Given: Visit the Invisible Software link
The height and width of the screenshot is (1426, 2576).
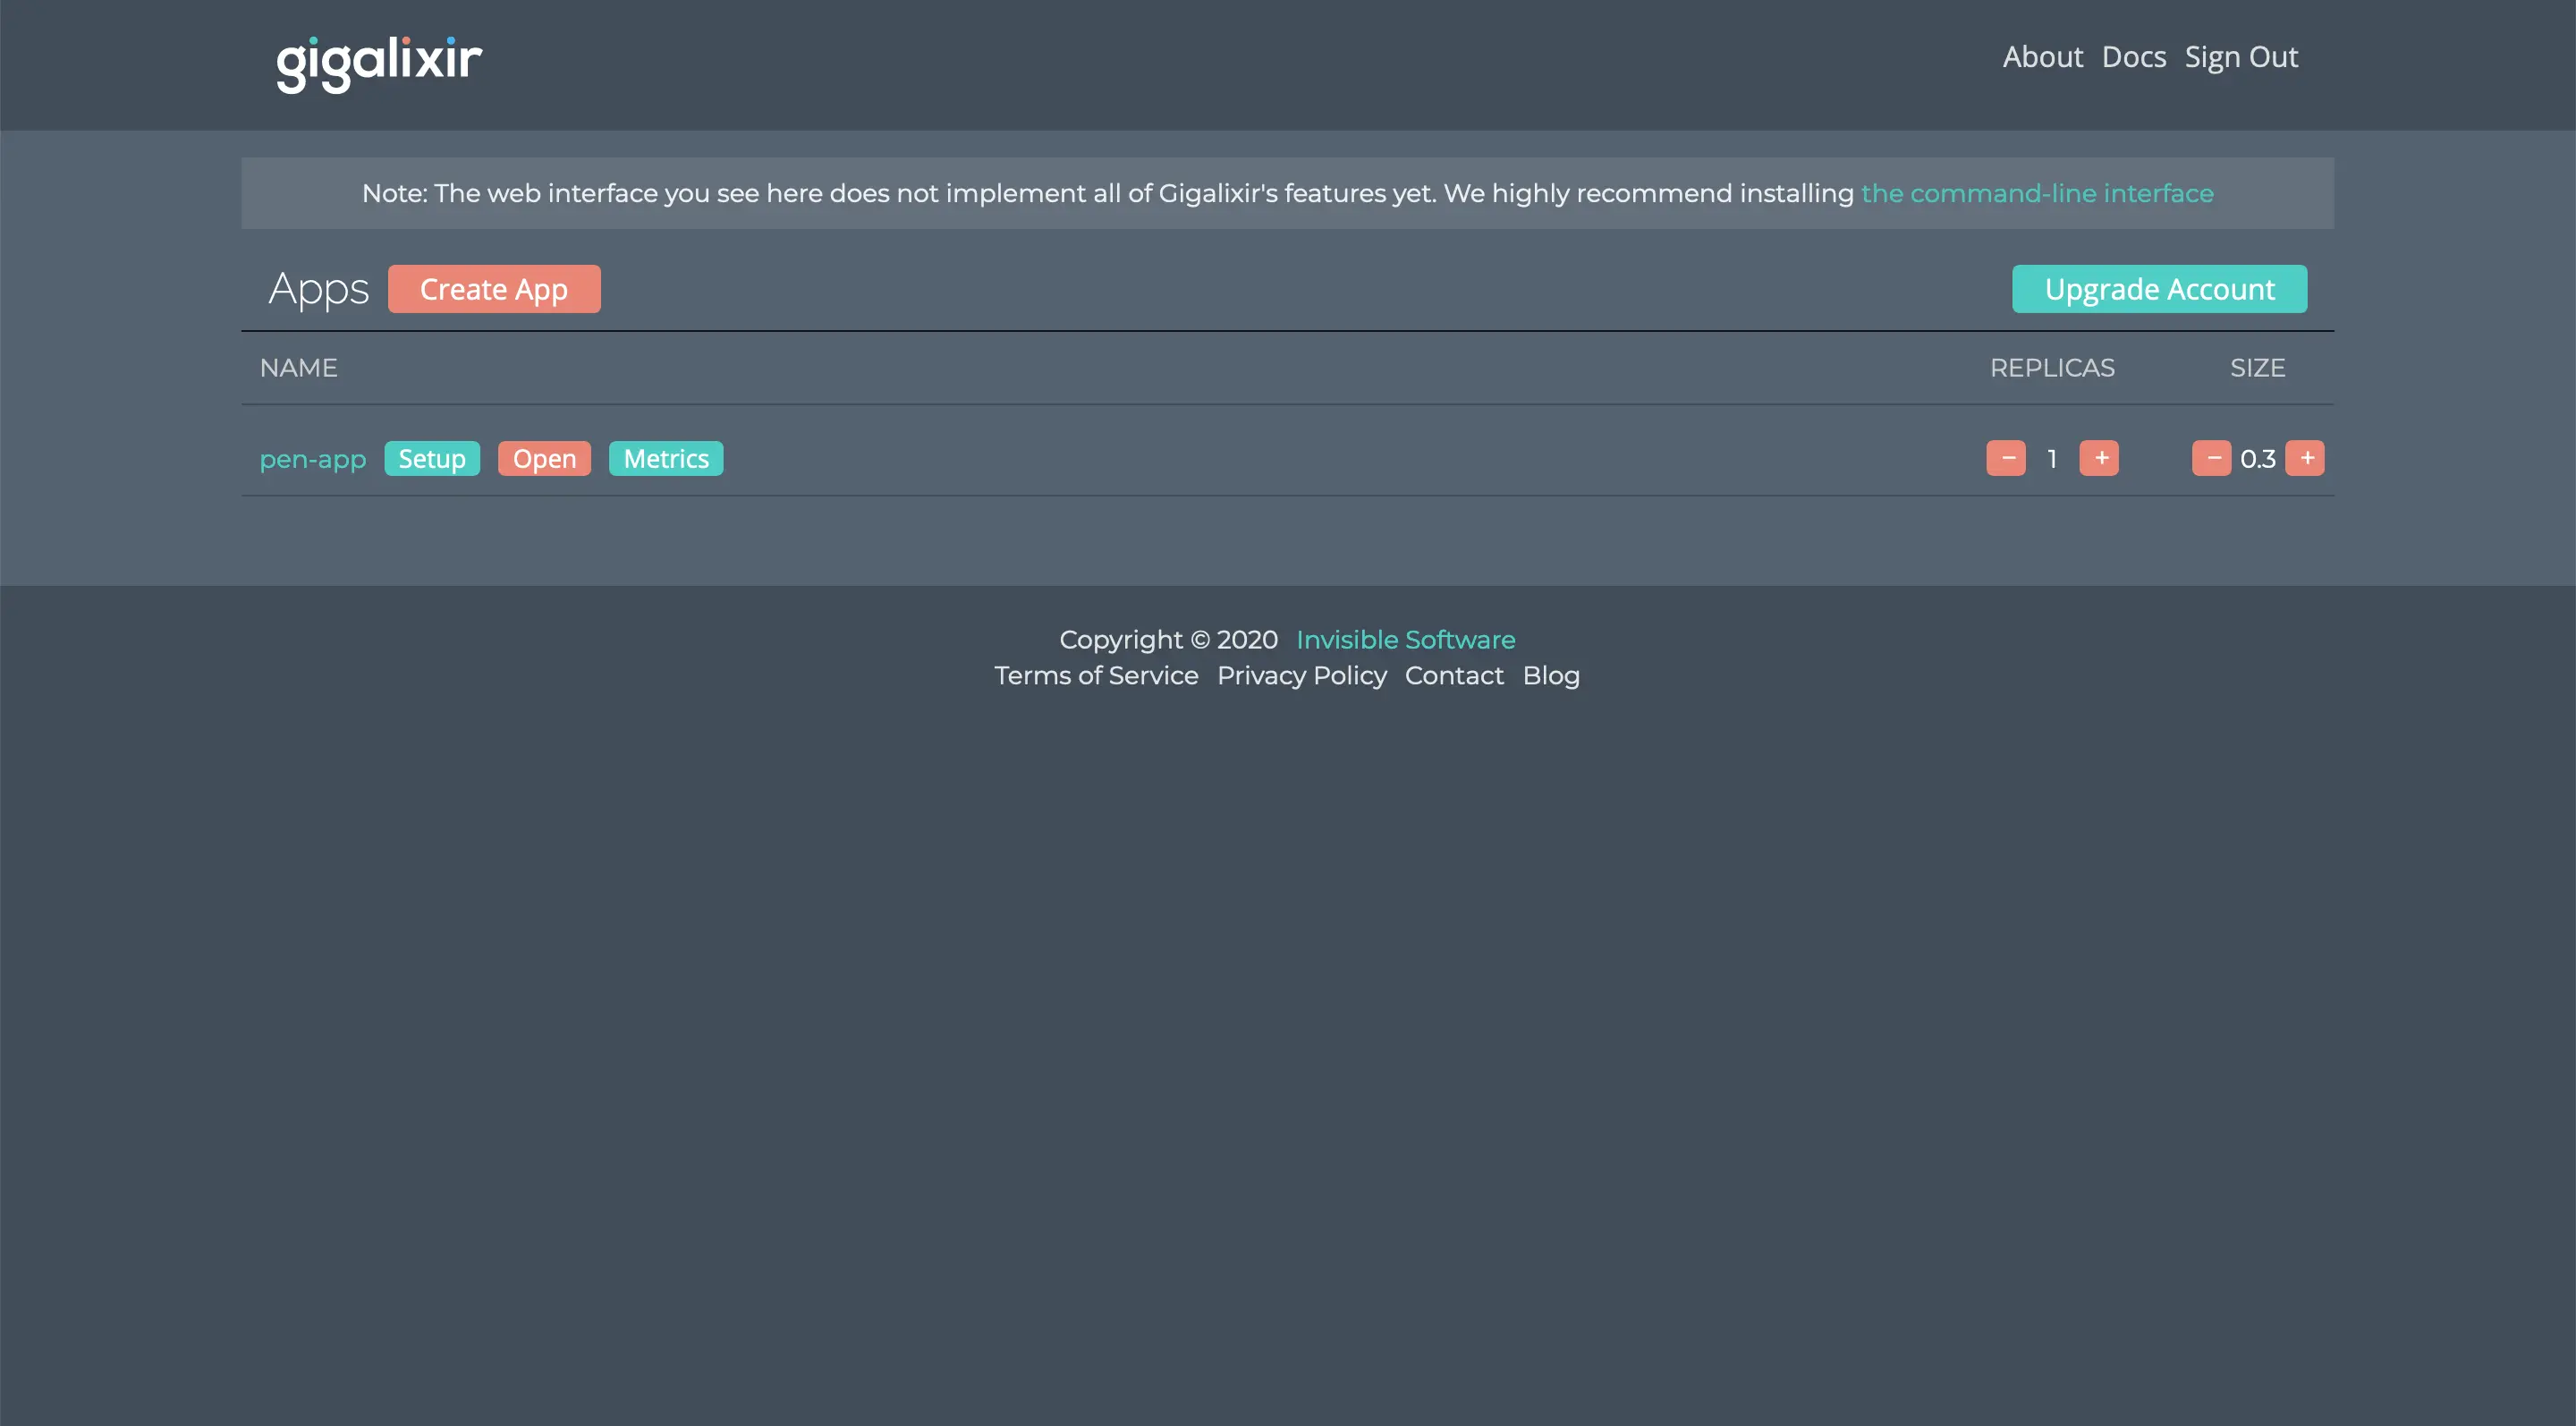Looking at the screenshot, I should pos(1405,640).
